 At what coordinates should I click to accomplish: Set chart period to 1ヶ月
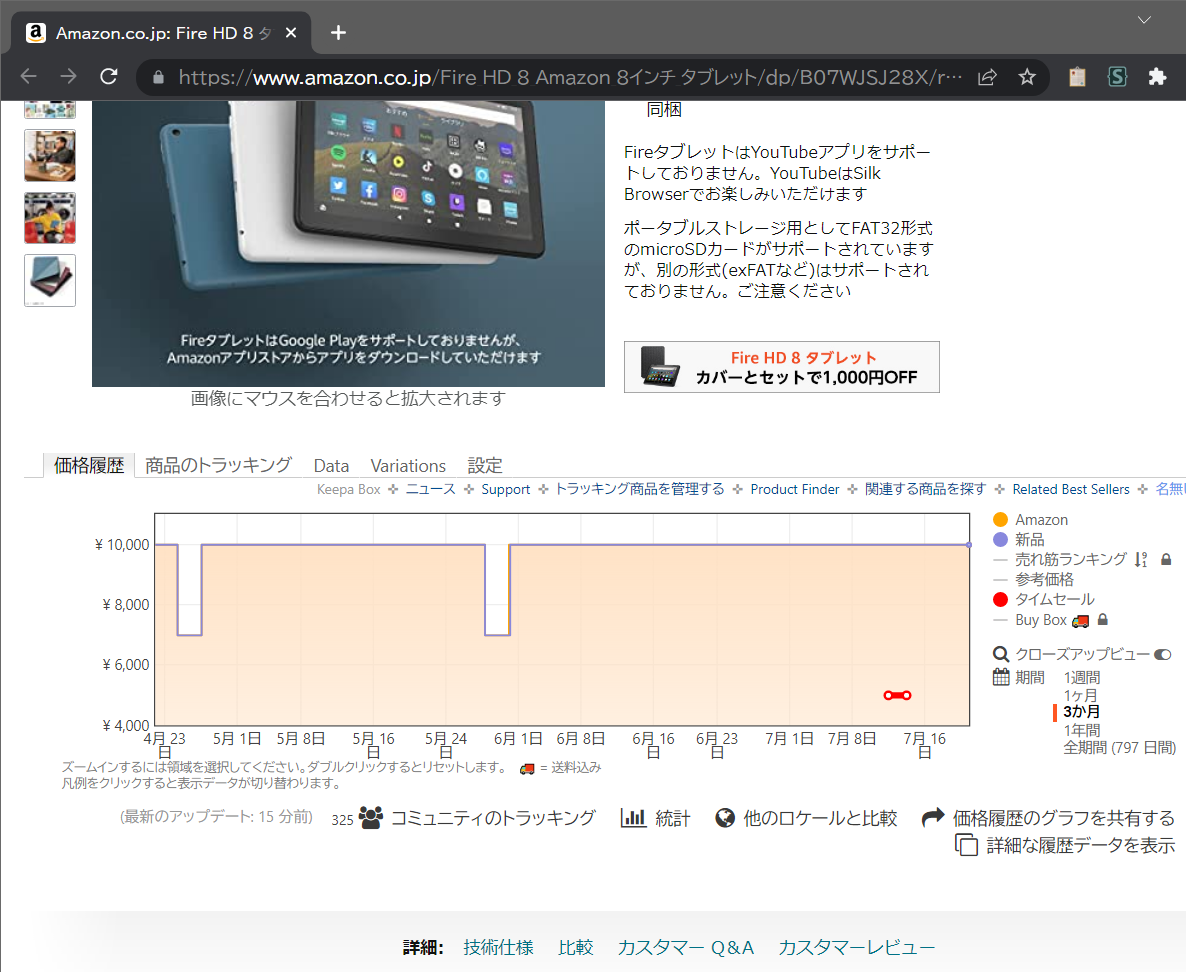(x=1080, y=694)
